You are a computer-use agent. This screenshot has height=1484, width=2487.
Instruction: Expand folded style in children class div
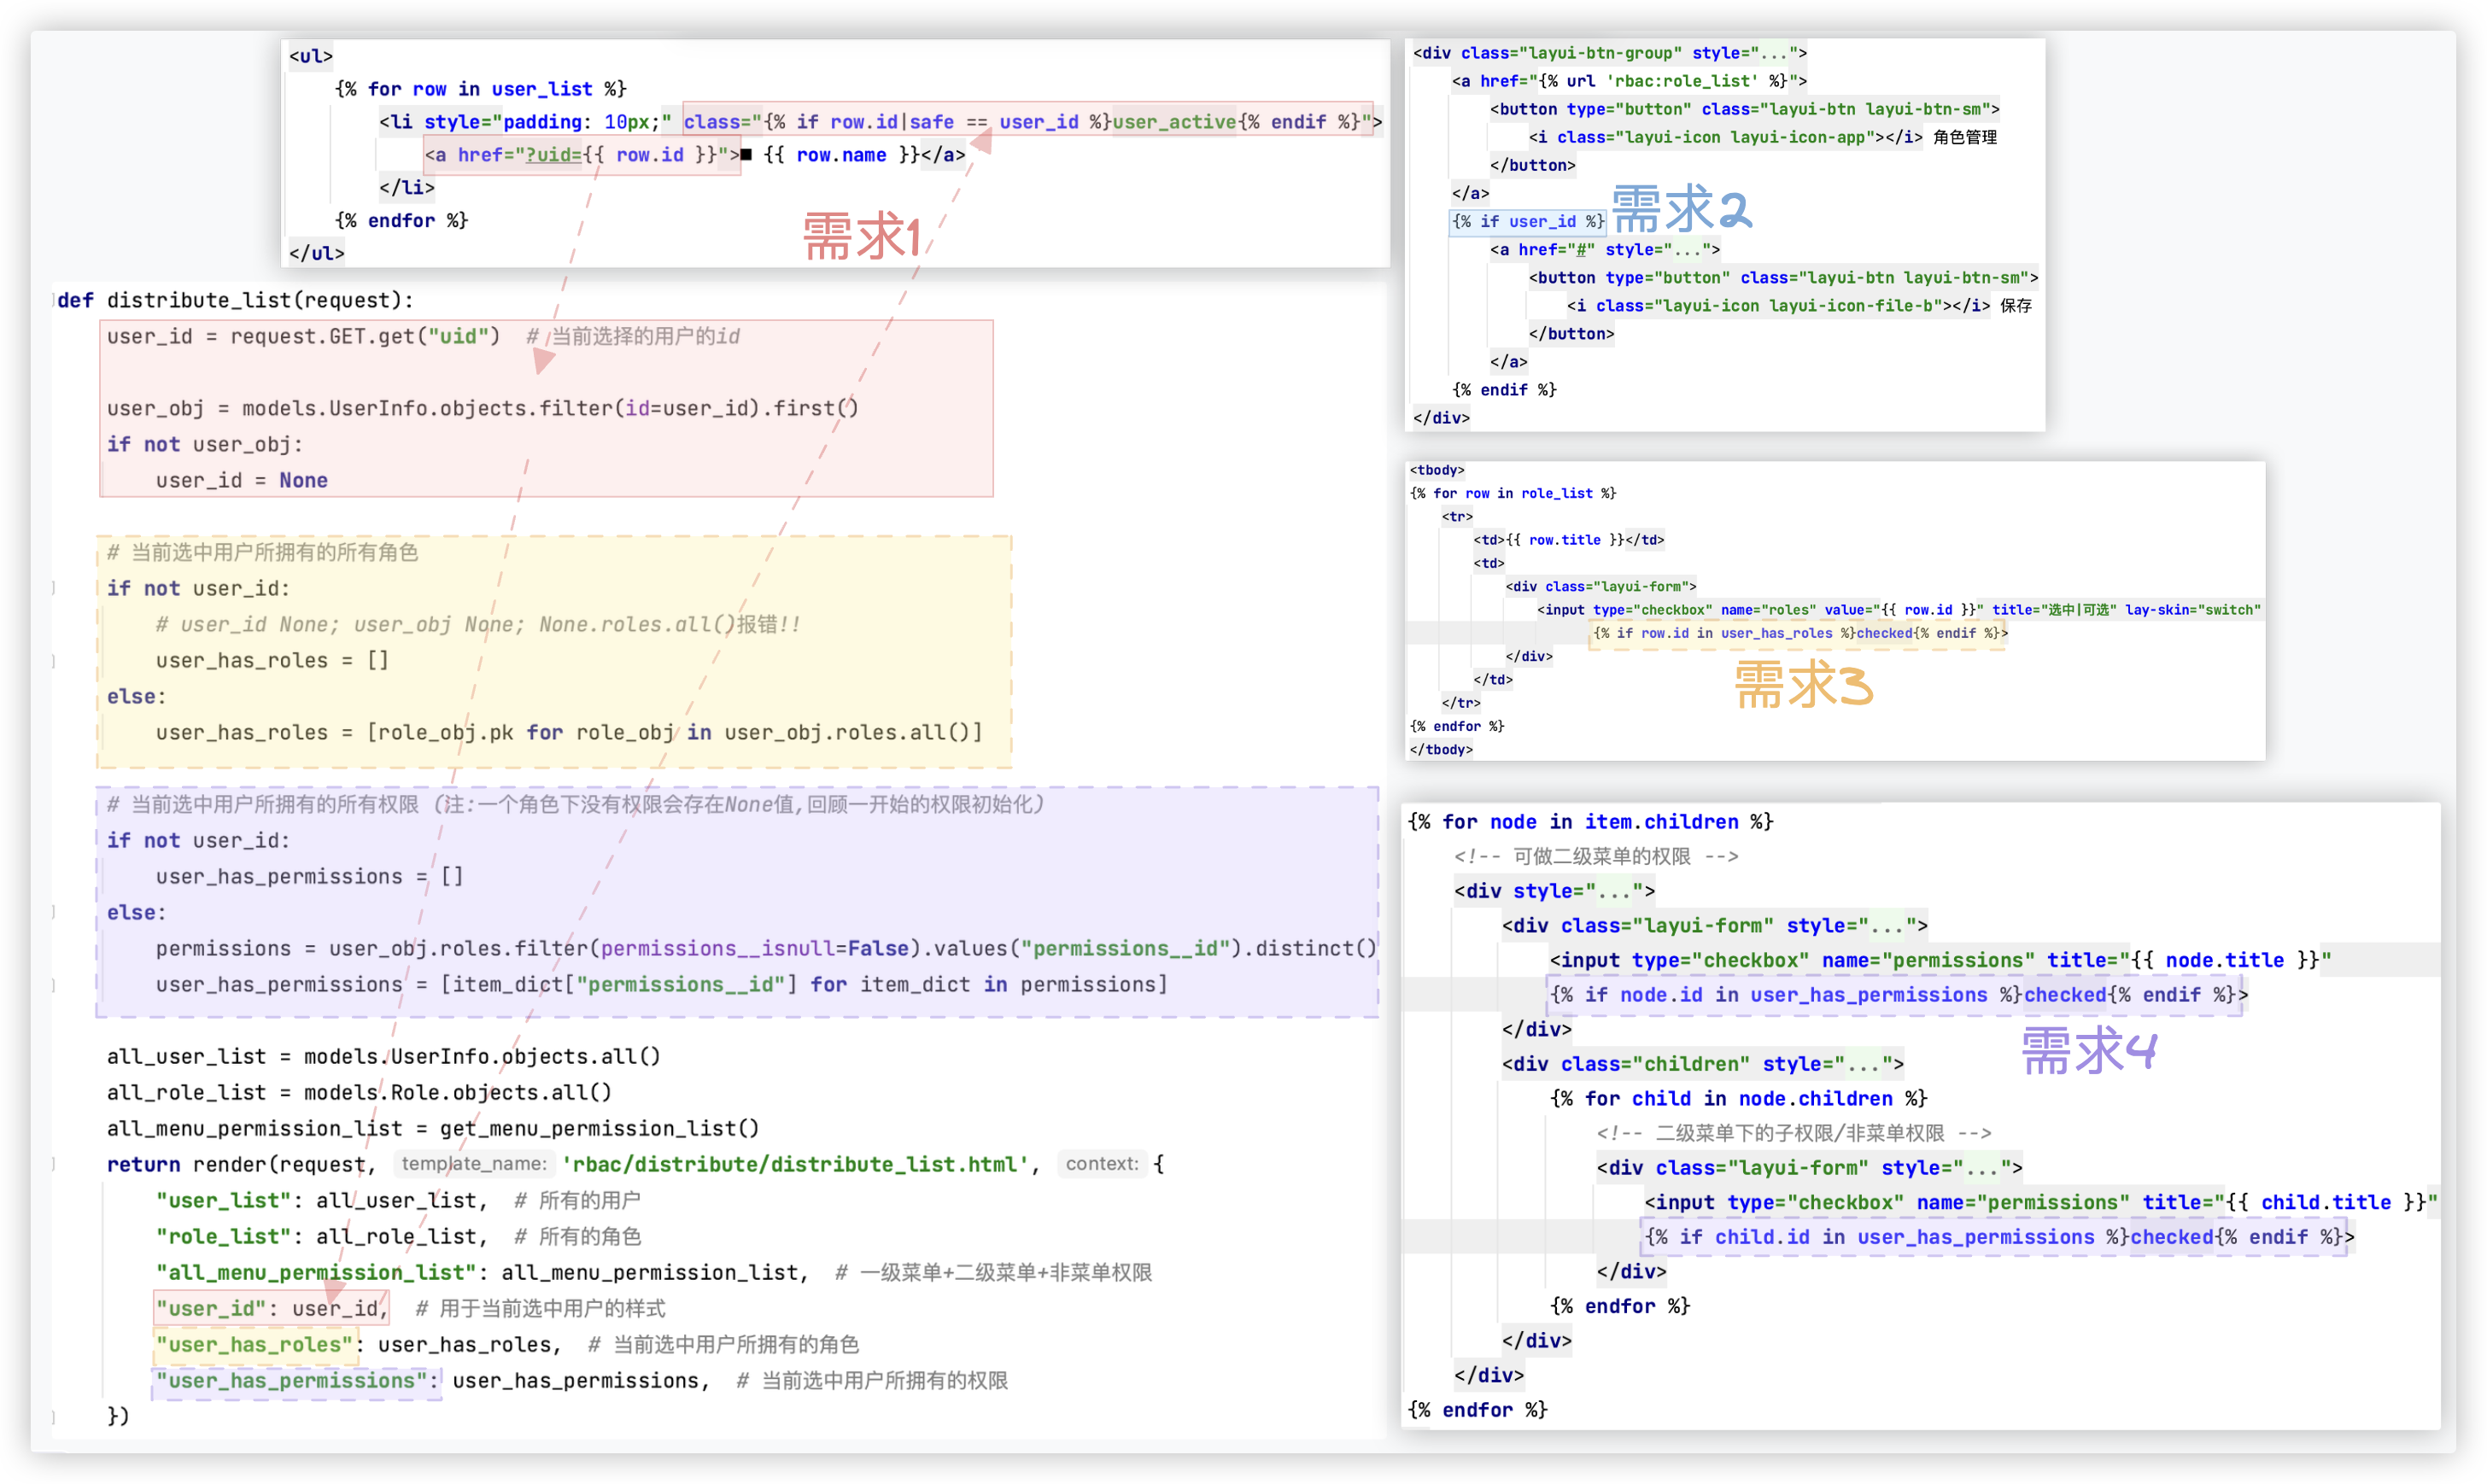point(1865,1064)
